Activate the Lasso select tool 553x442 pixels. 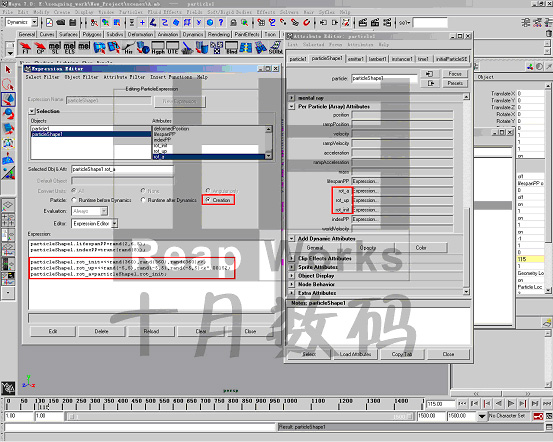click(8, 85)
